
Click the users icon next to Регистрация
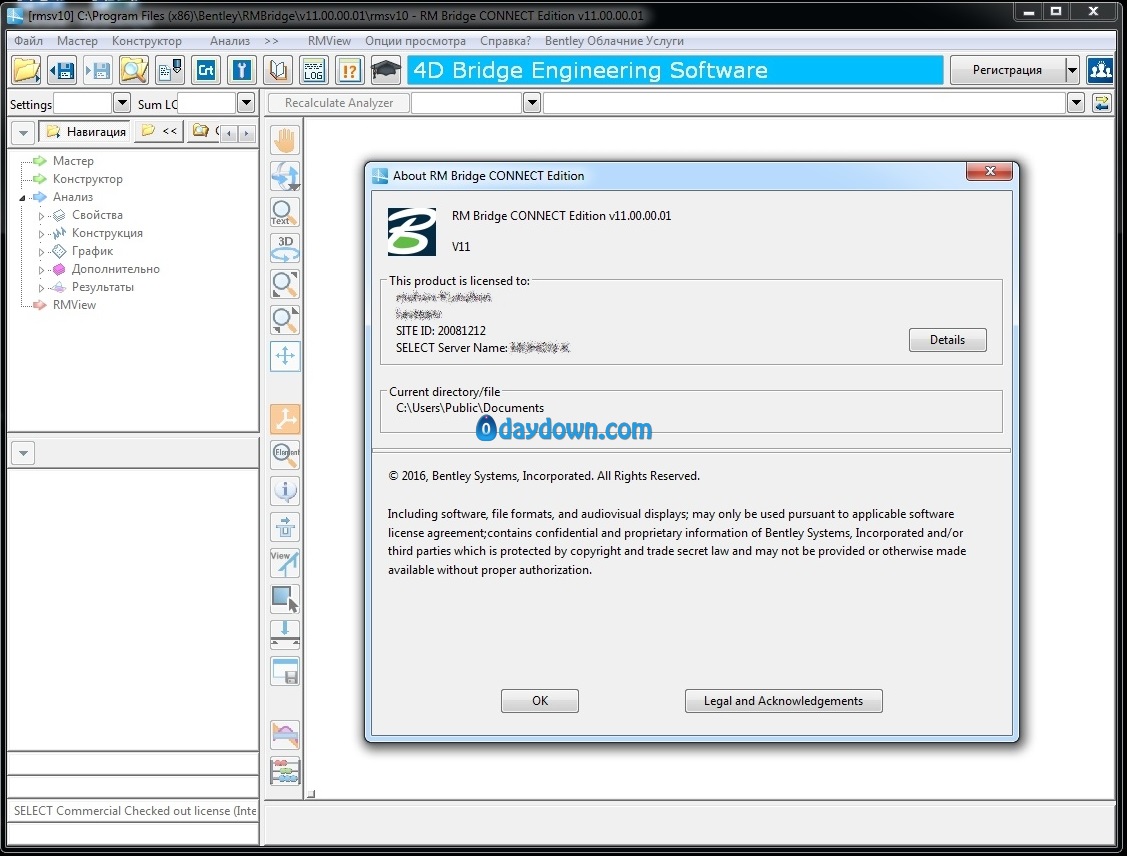point(1100,70)
